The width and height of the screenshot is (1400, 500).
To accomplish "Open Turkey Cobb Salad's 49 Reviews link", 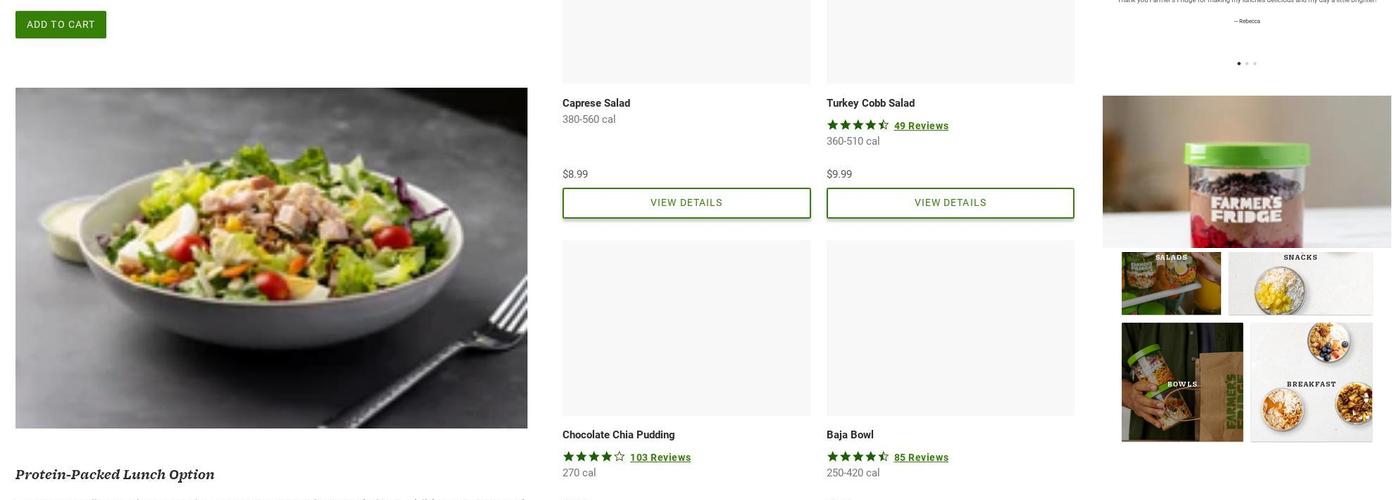I will point(921,126).
